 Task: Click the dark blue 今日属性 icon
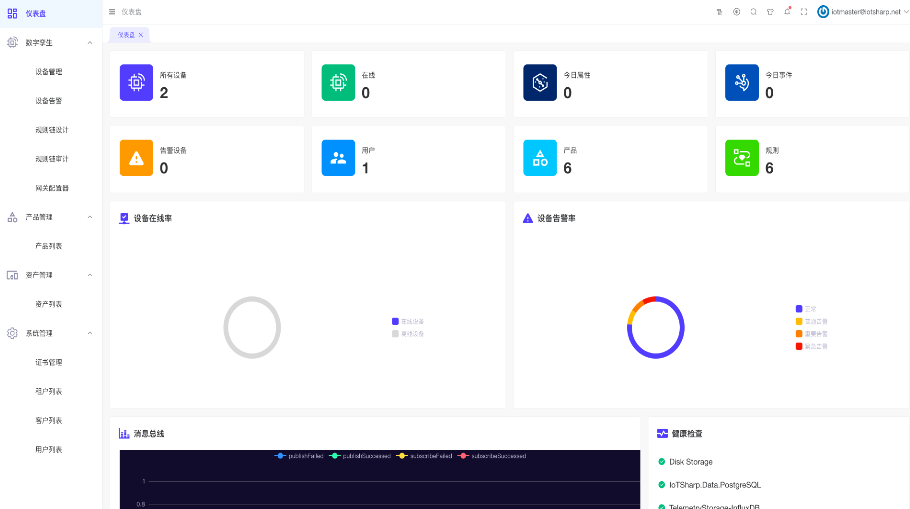(x=540, y=82)
